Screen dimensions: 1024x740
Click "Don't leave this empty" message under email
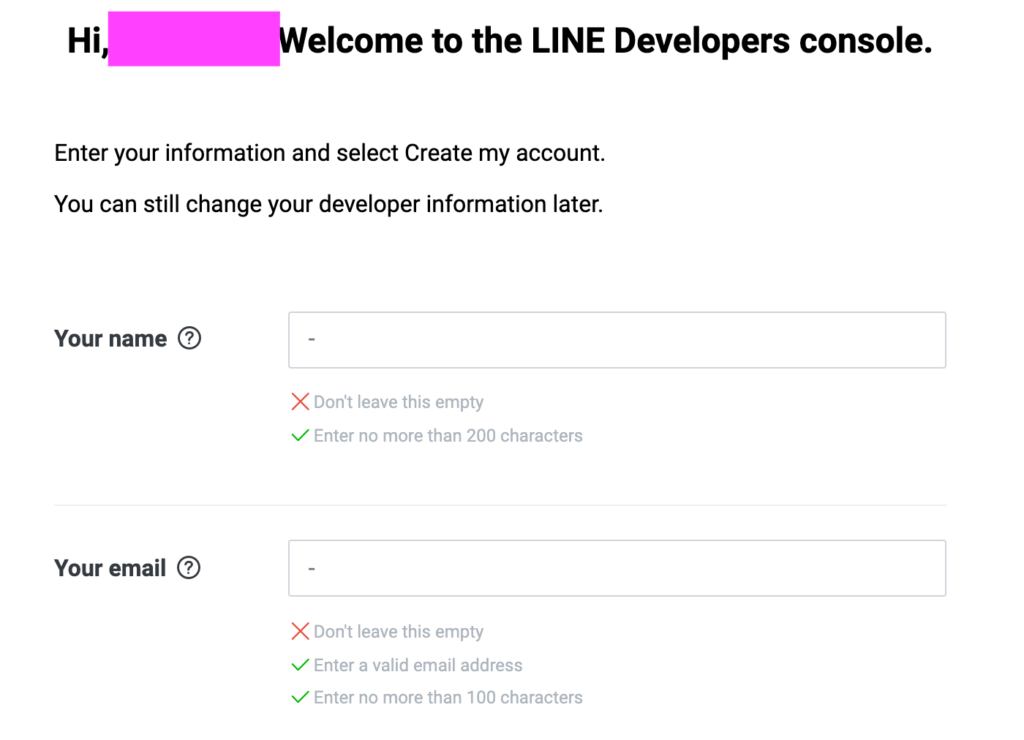point(398,632)
